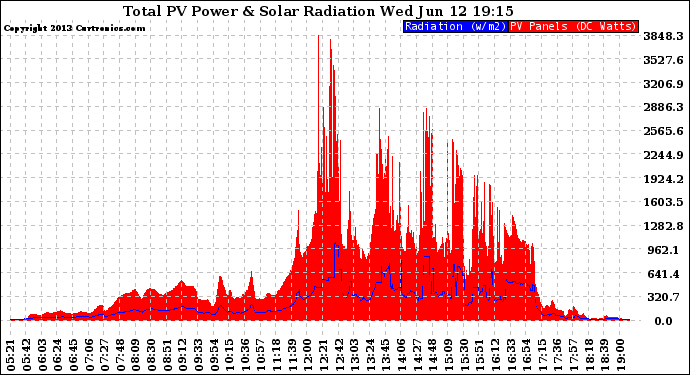690x375 pixels.
Task: Click the 13:24 time label
Action: coord(371,355)
